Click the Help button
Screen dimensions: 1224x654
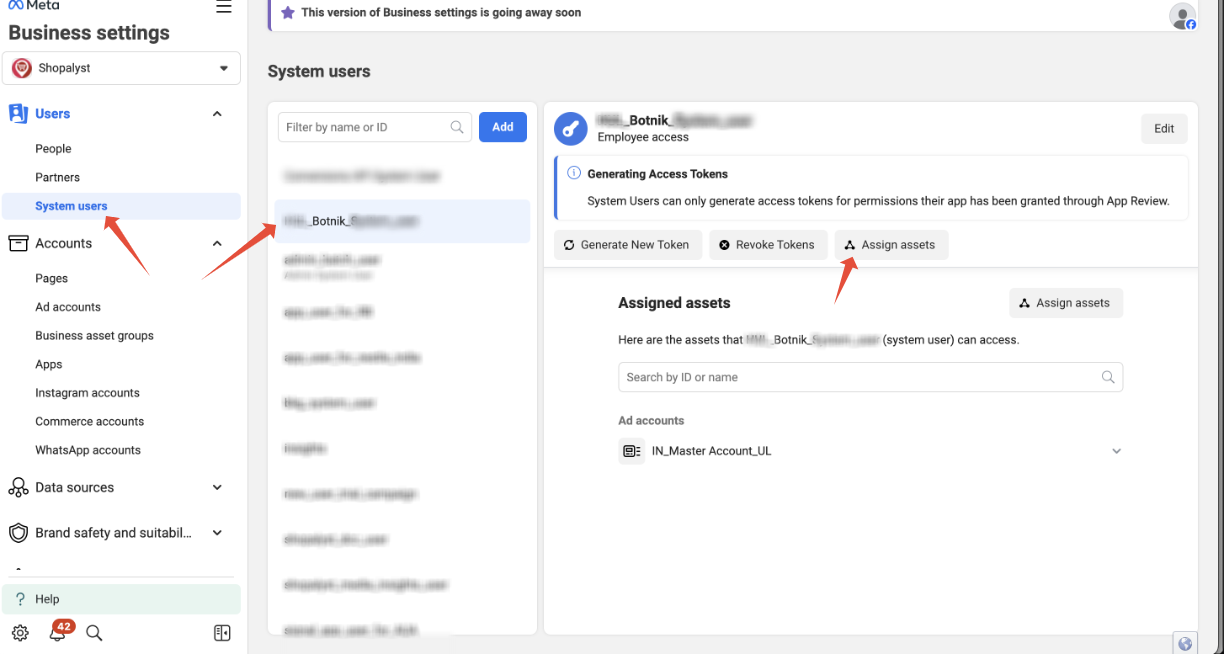click(x=121, y=599)
